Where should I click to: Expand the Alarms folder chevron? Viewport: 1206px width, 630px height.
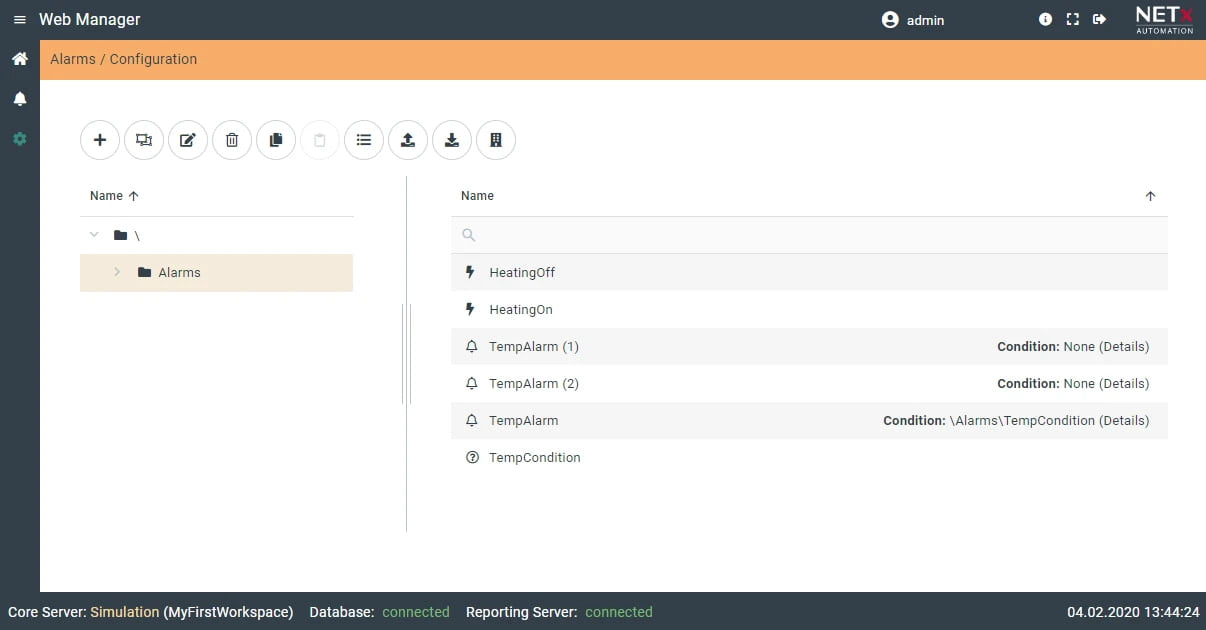click(x=117, y=272)
